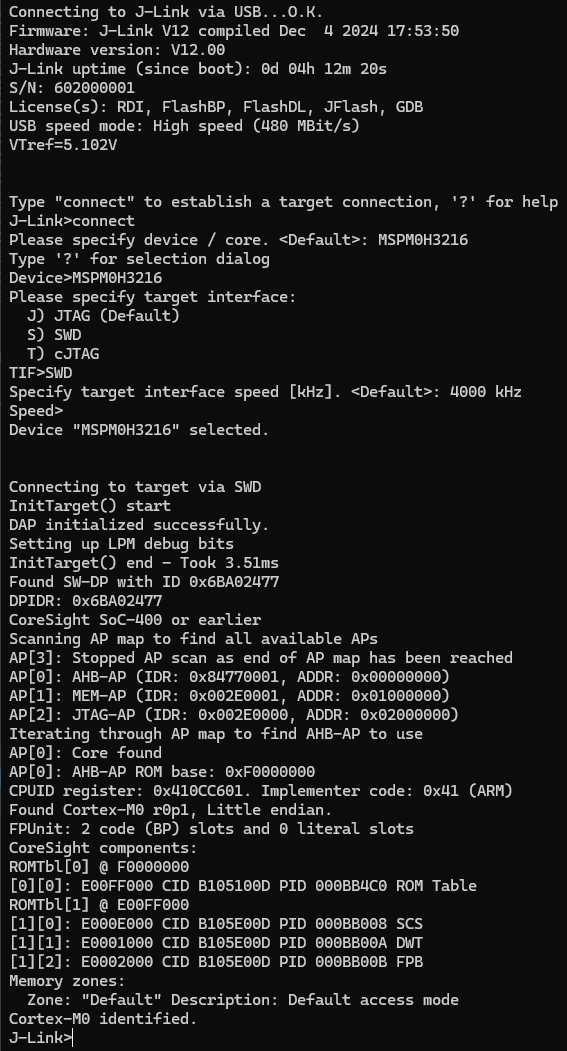
Task: Click the T) cJTAG interface option
Action: tap(63, 353)
